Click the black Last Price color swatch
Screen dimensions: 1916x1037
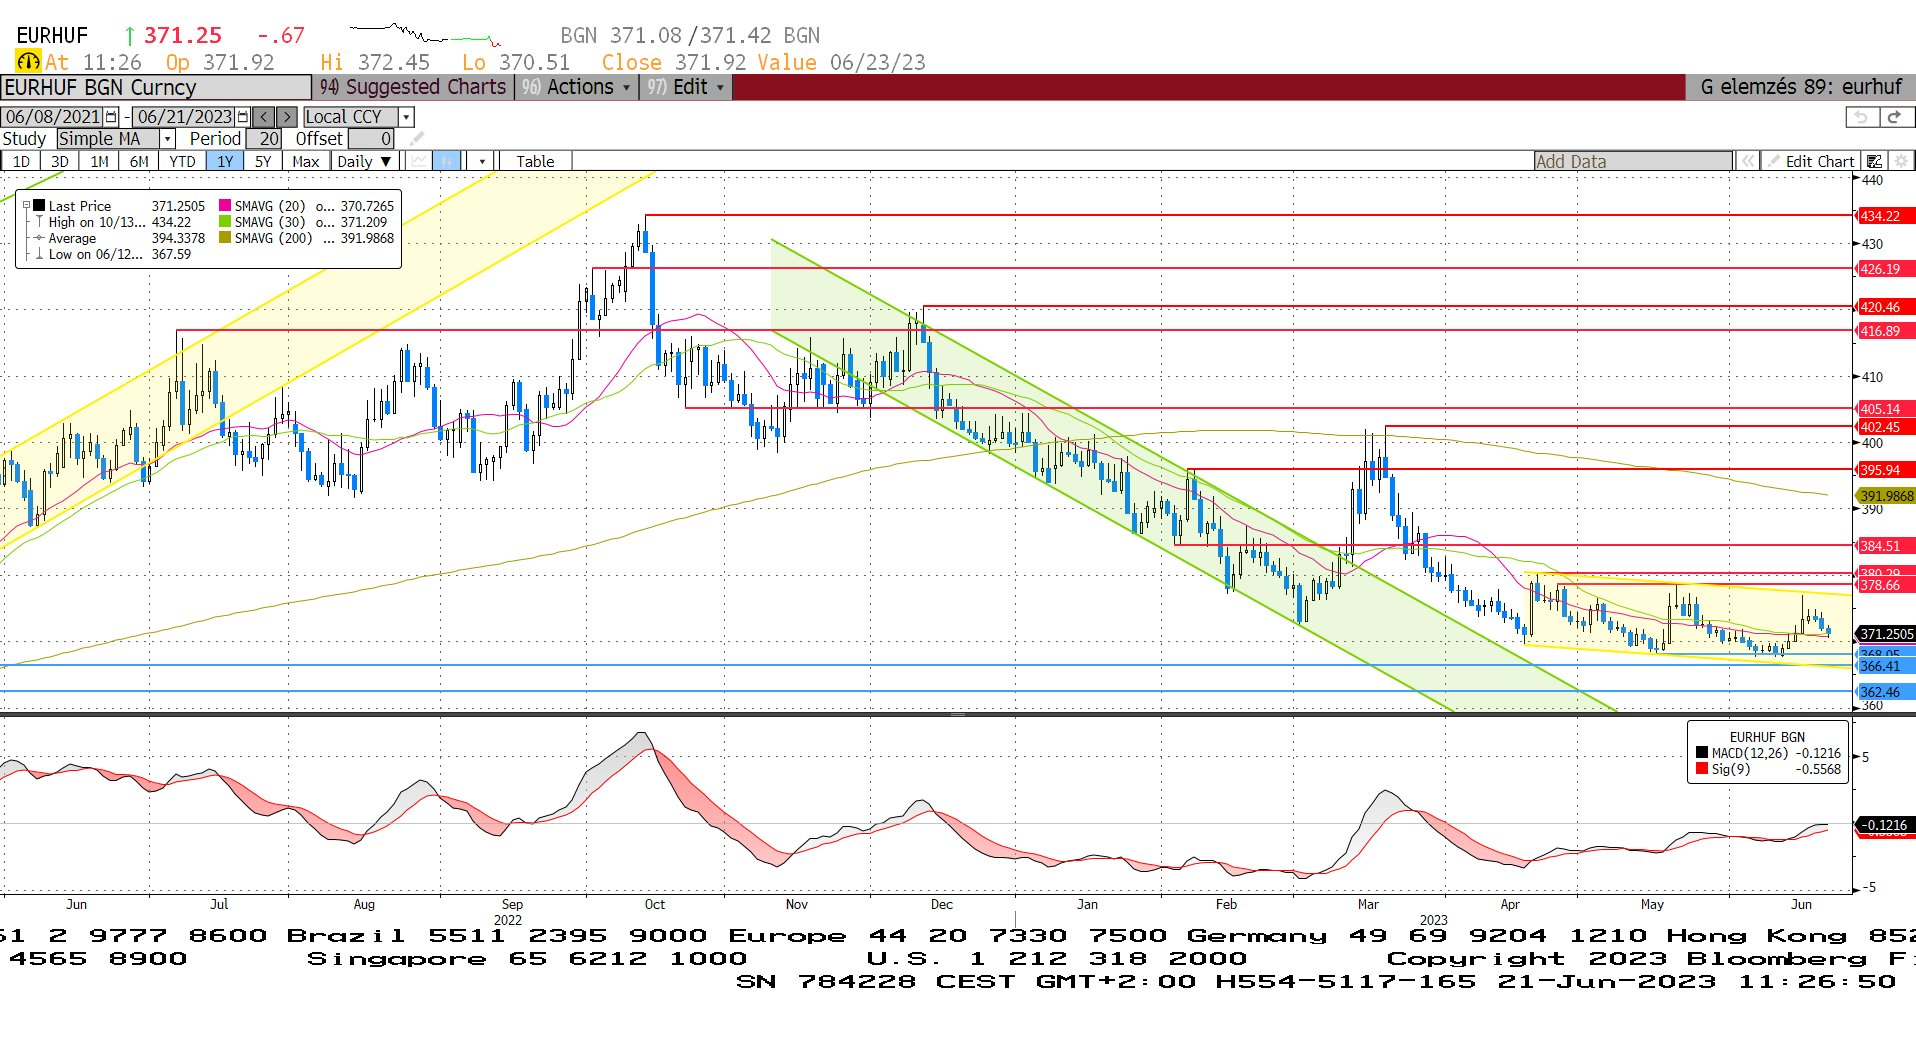pos(39,206)
